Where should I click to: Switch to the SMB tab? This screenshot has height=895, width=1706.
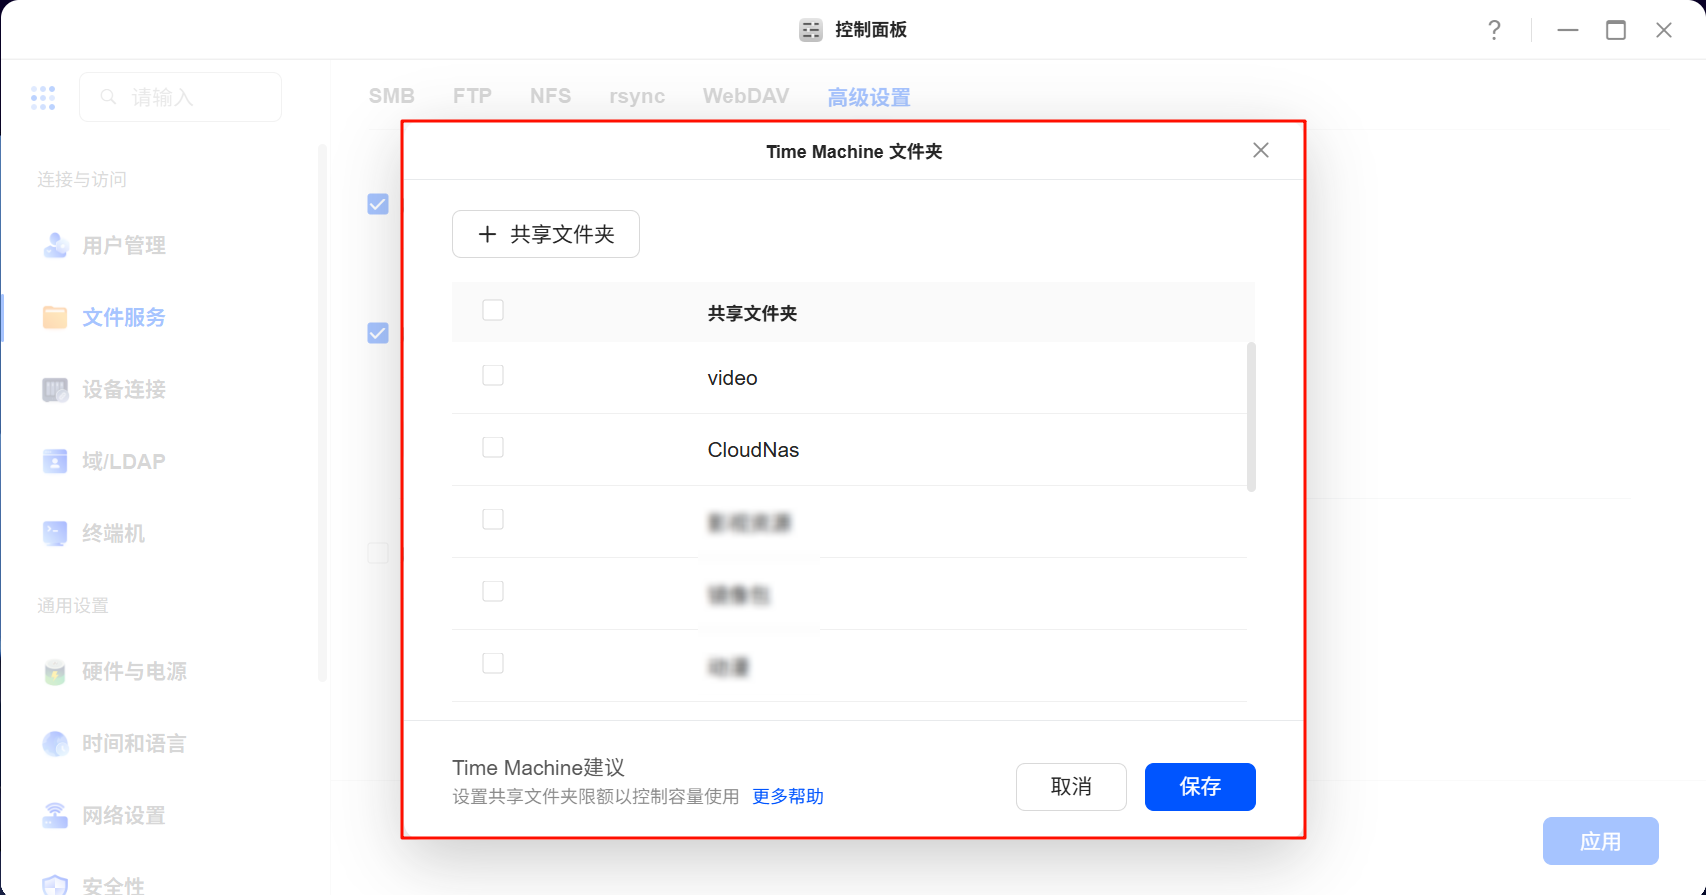click(x=391, y=96)
